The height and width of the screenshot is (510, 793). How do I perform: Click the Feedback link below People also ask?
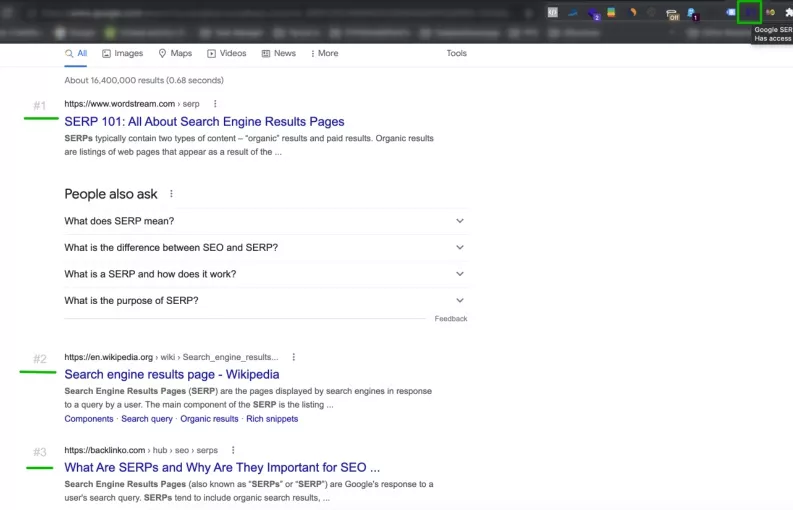[451, 319]
